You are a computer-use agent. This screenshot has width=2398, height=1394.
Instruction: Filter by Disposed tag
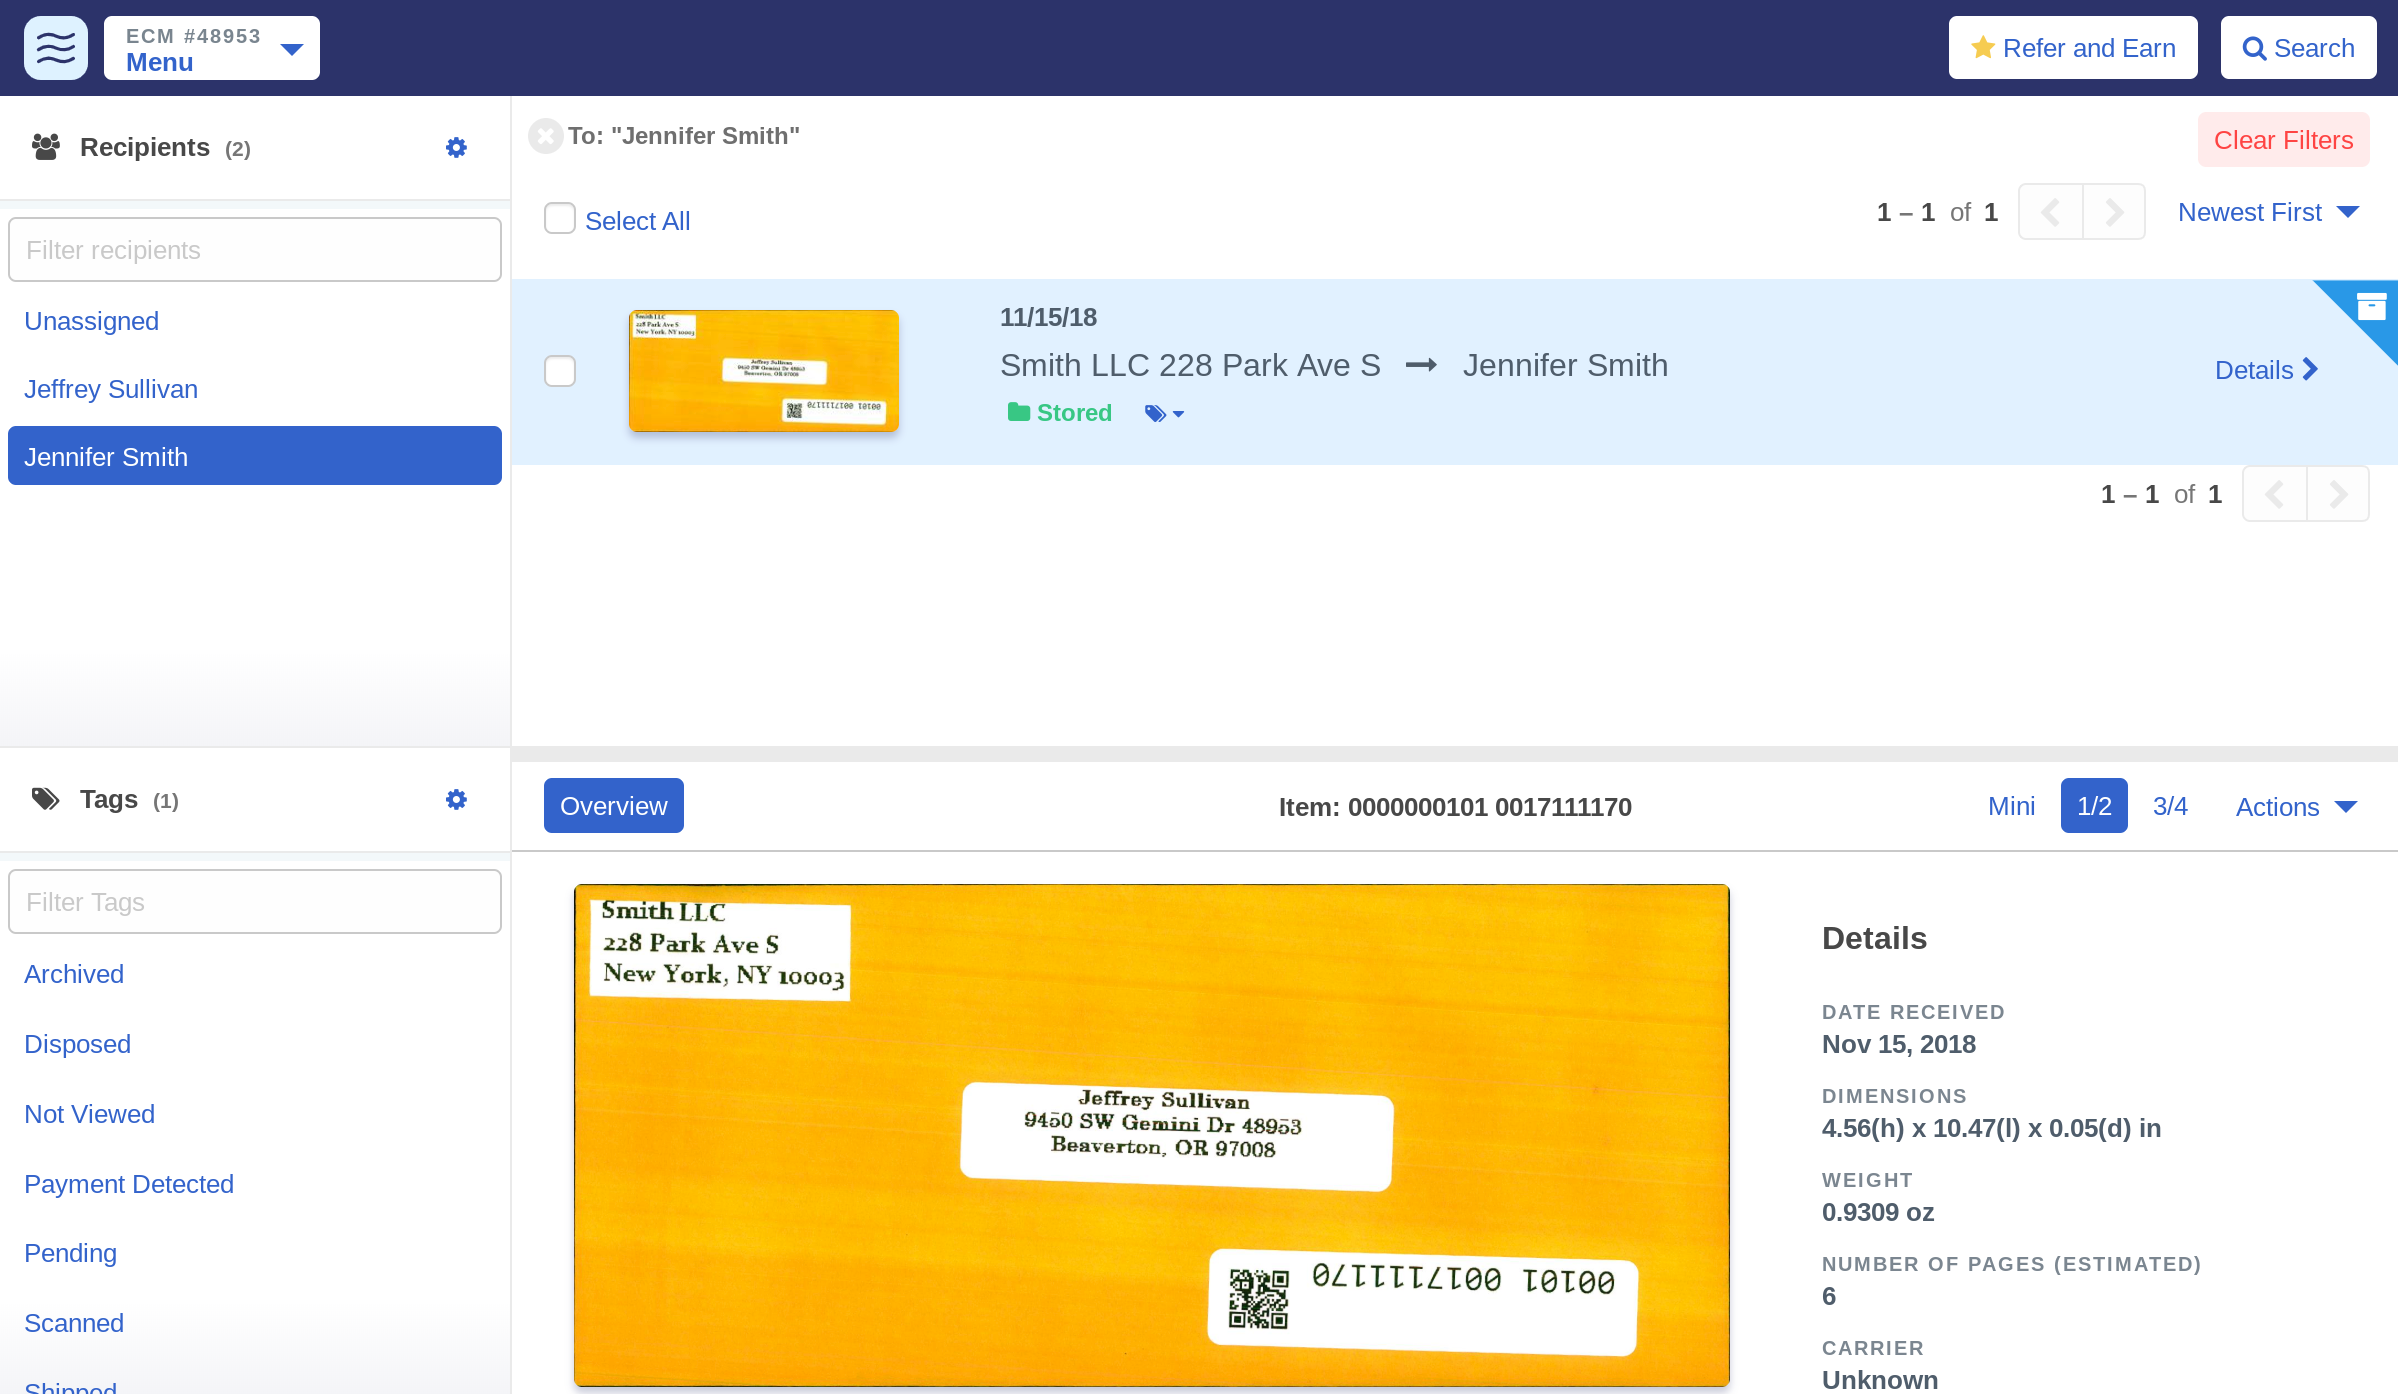pyautogui.click(x=78, y=1044)
